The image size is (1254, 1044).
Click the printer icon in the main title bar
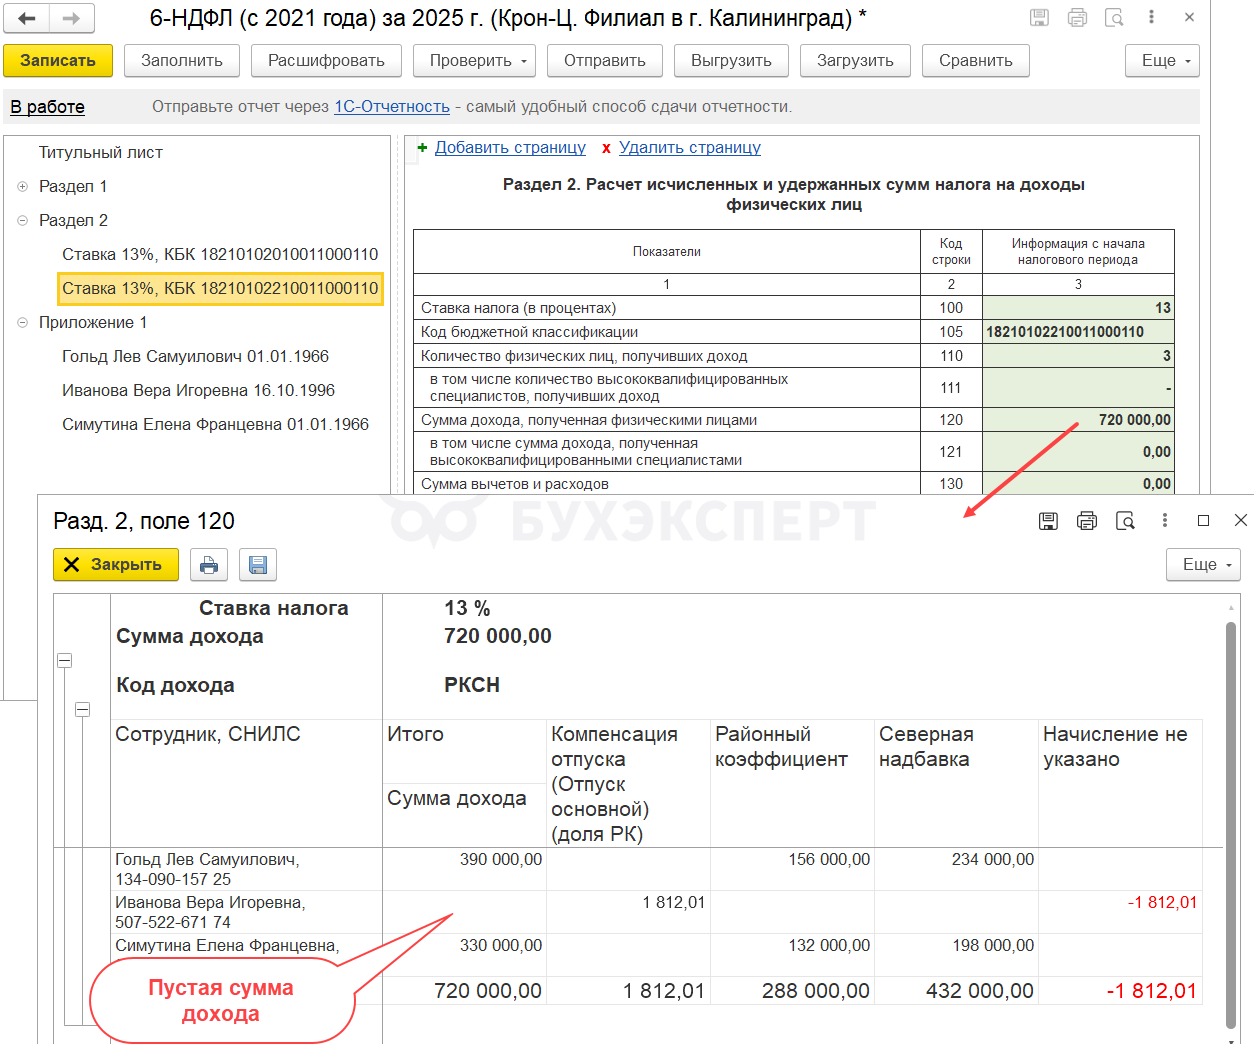(1077, 18)
